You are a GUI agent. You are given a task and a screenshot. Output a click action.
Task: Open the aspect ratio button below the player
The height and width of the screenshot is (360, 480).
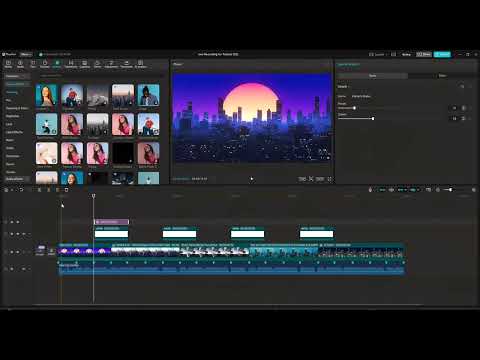320,179
